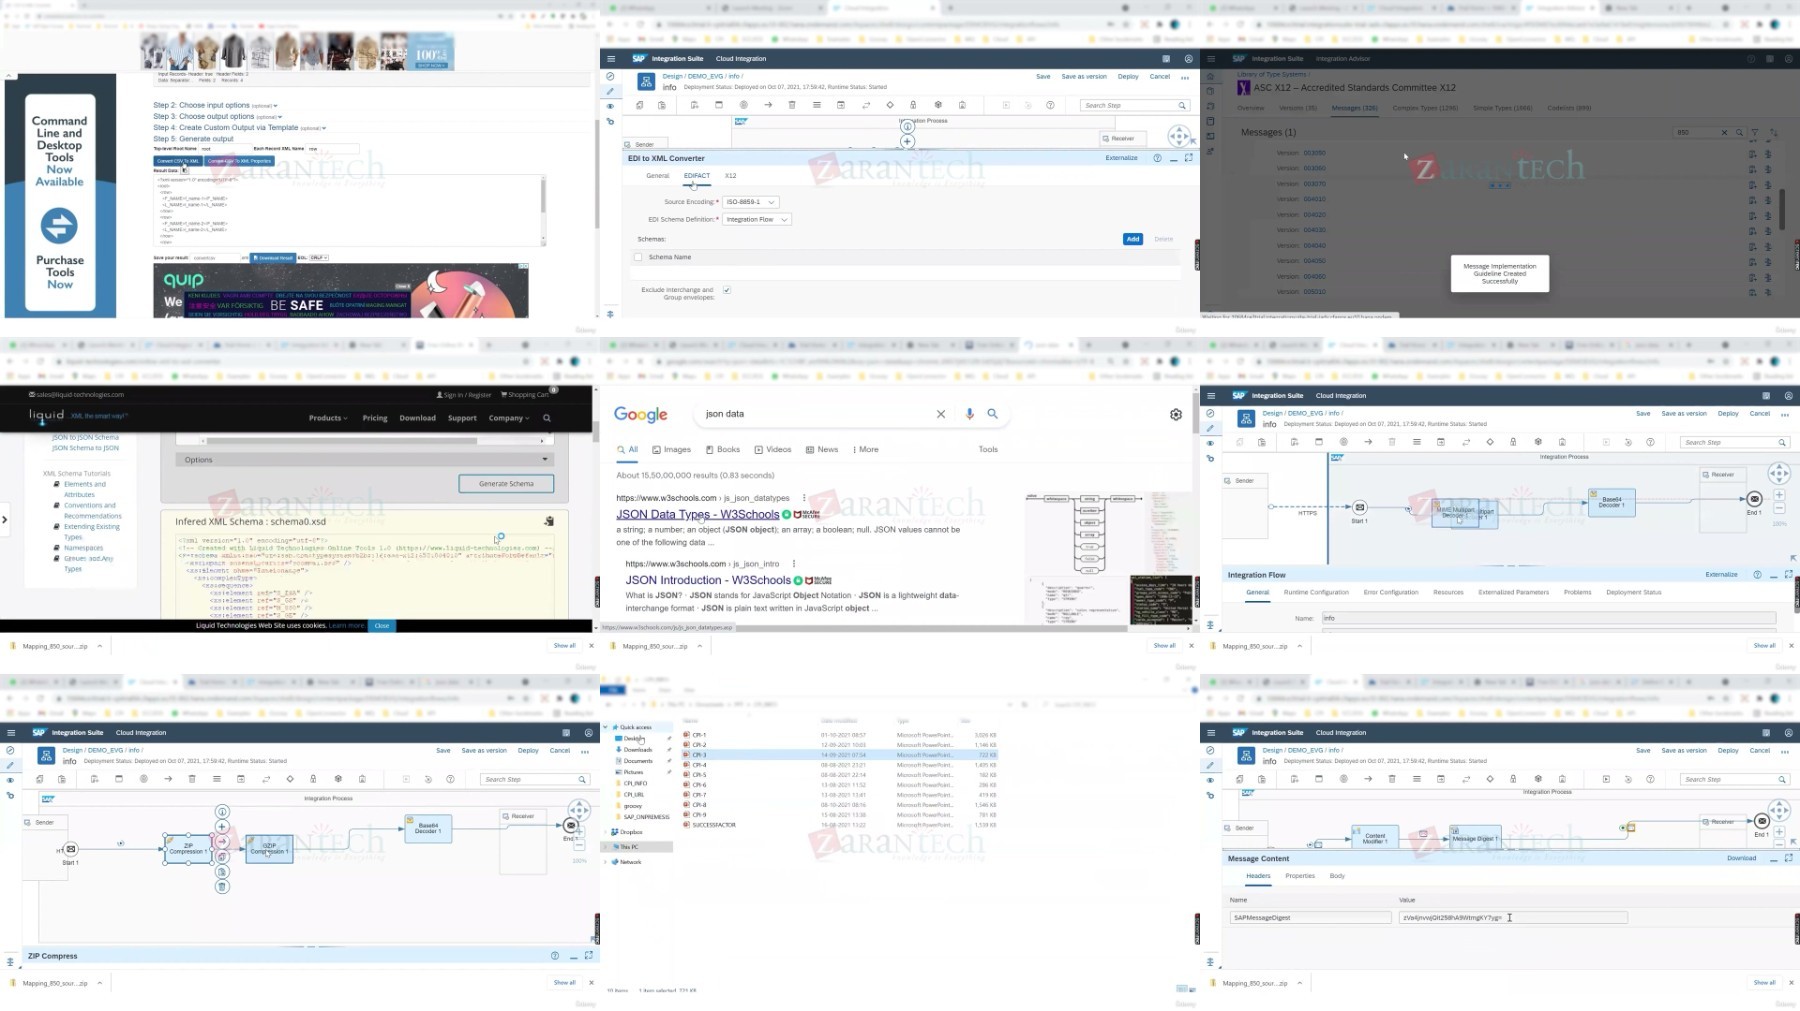The height and width of the screenshot is (1011, 1800).
Task: Expand Step 2: Choose input options
Action: [215, 105]
